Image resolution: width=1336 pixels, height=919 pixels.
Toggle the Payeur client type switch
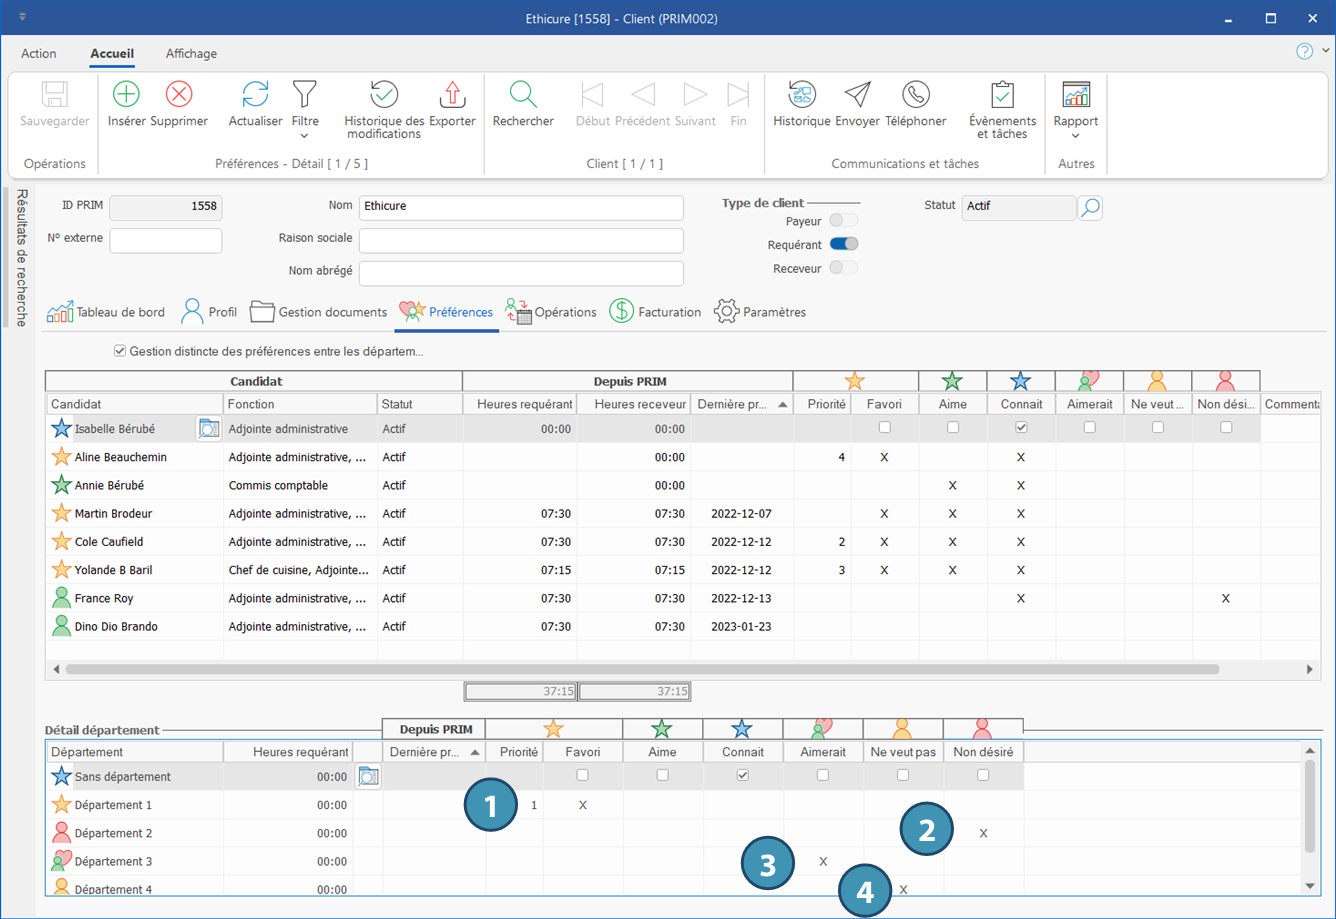point(843,221)
